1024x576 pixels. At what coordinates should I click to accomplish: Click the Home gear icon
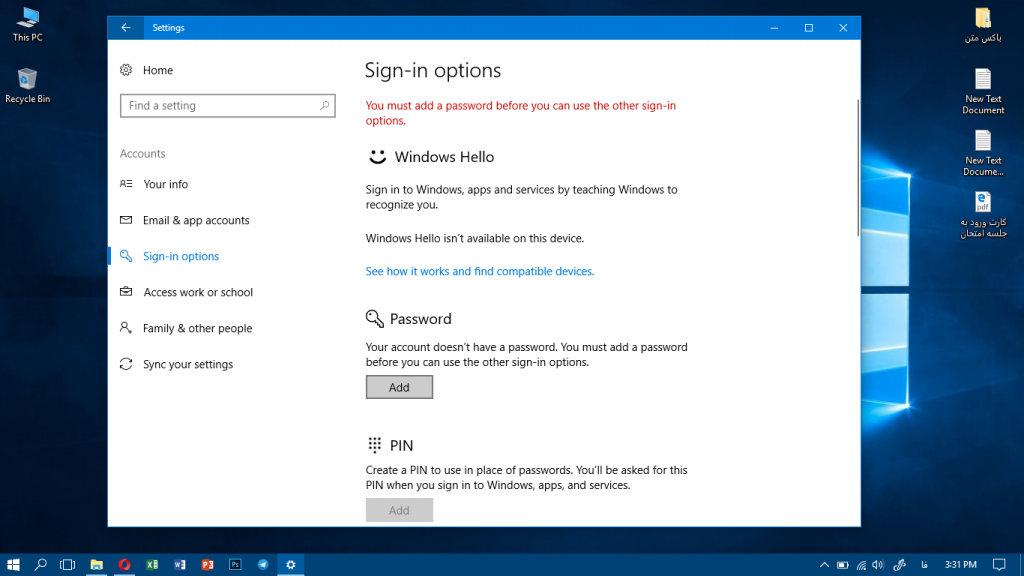126,70
